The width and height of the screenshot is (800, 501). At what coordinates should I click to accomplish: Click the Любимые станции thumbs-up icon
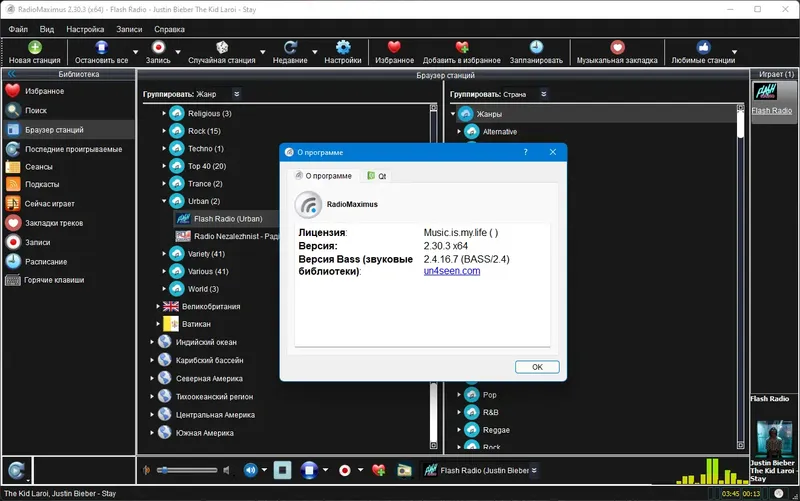pyautogui.click(x=704, y=47)
